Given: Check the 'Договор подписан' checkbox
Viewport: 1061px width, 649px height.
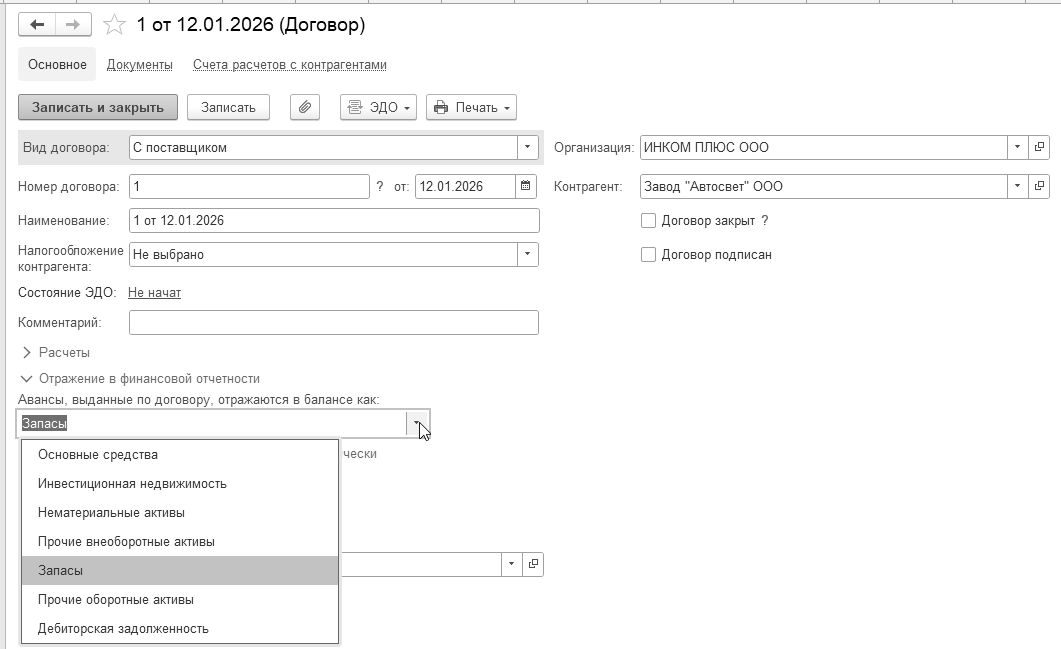Looking at the screenshot, I should point(649,255).
